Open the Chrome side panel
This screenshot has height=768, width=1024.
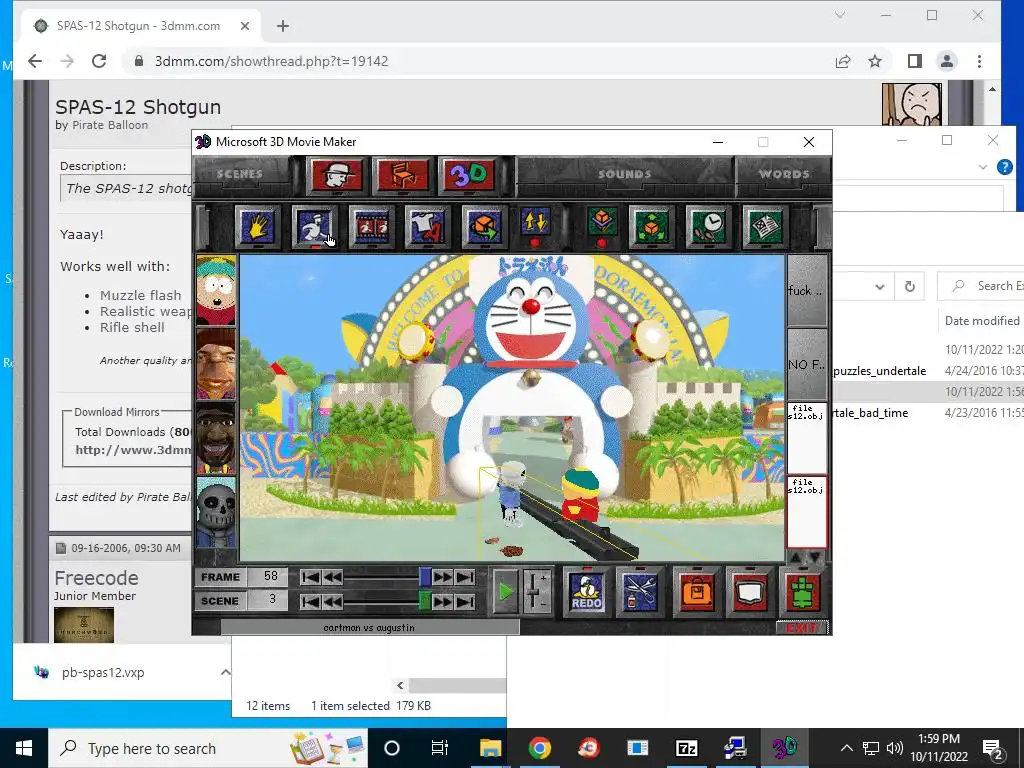[914, 61]
